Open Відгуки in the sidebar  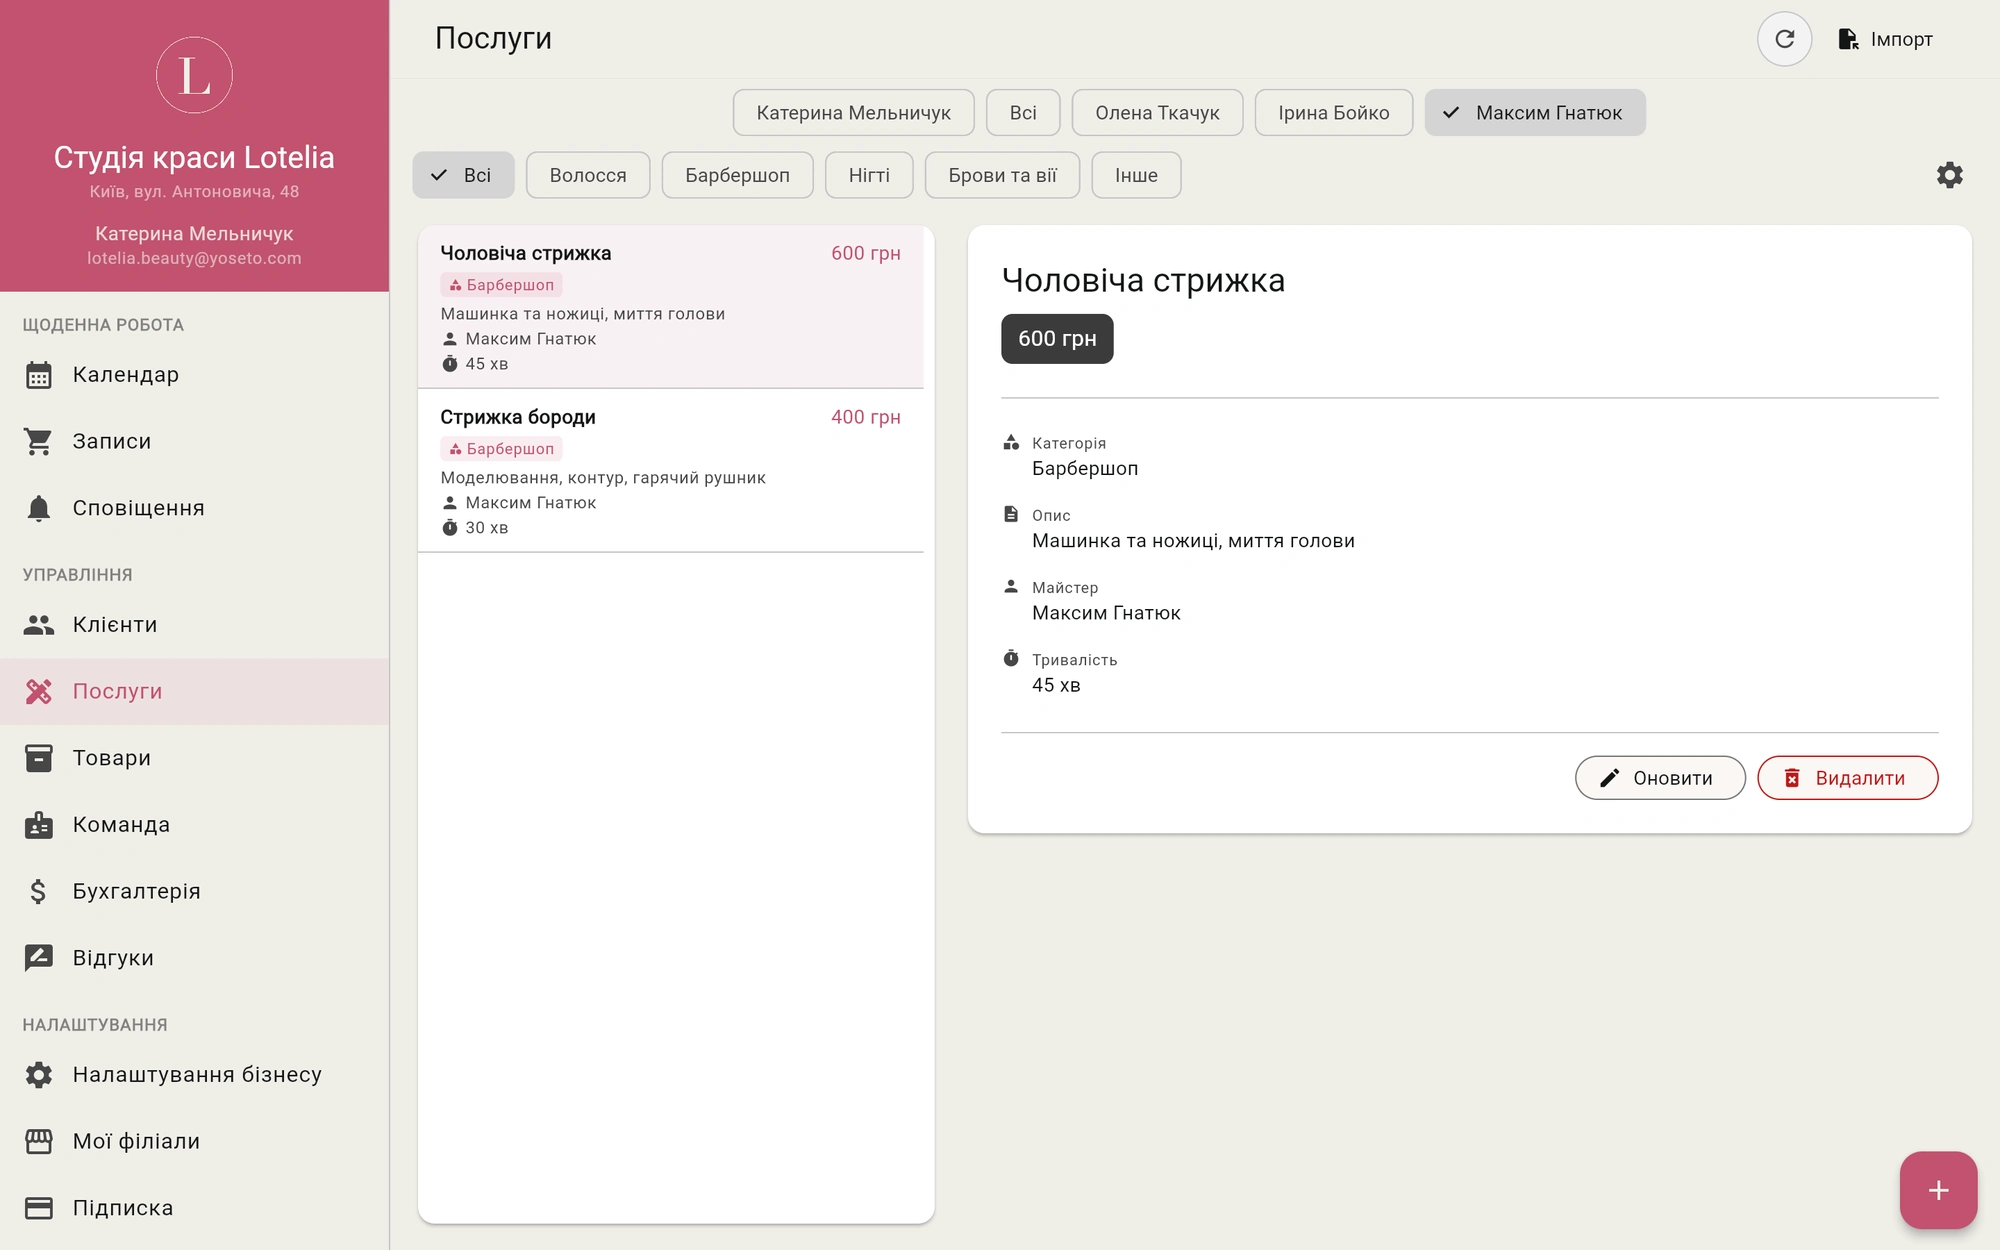194,958
